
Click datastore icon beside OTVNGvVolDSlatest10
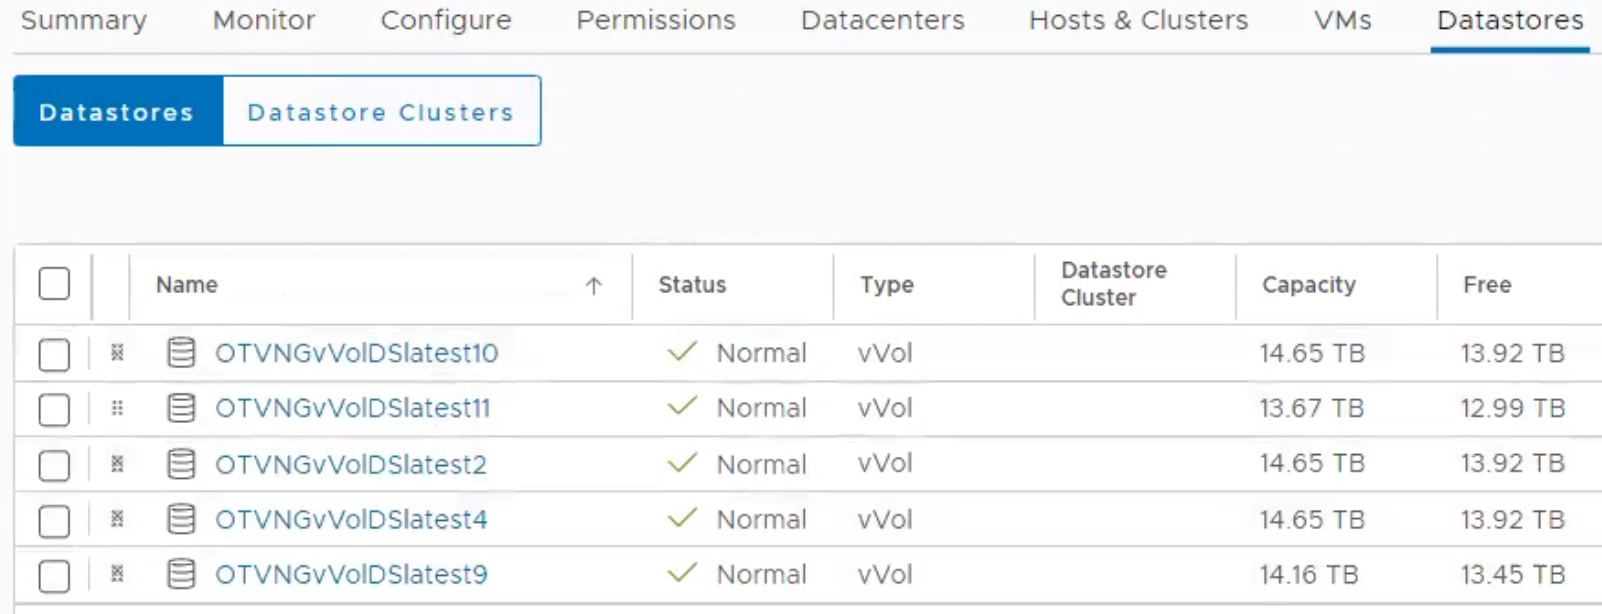pyautogui.click(x=181, y=353)
